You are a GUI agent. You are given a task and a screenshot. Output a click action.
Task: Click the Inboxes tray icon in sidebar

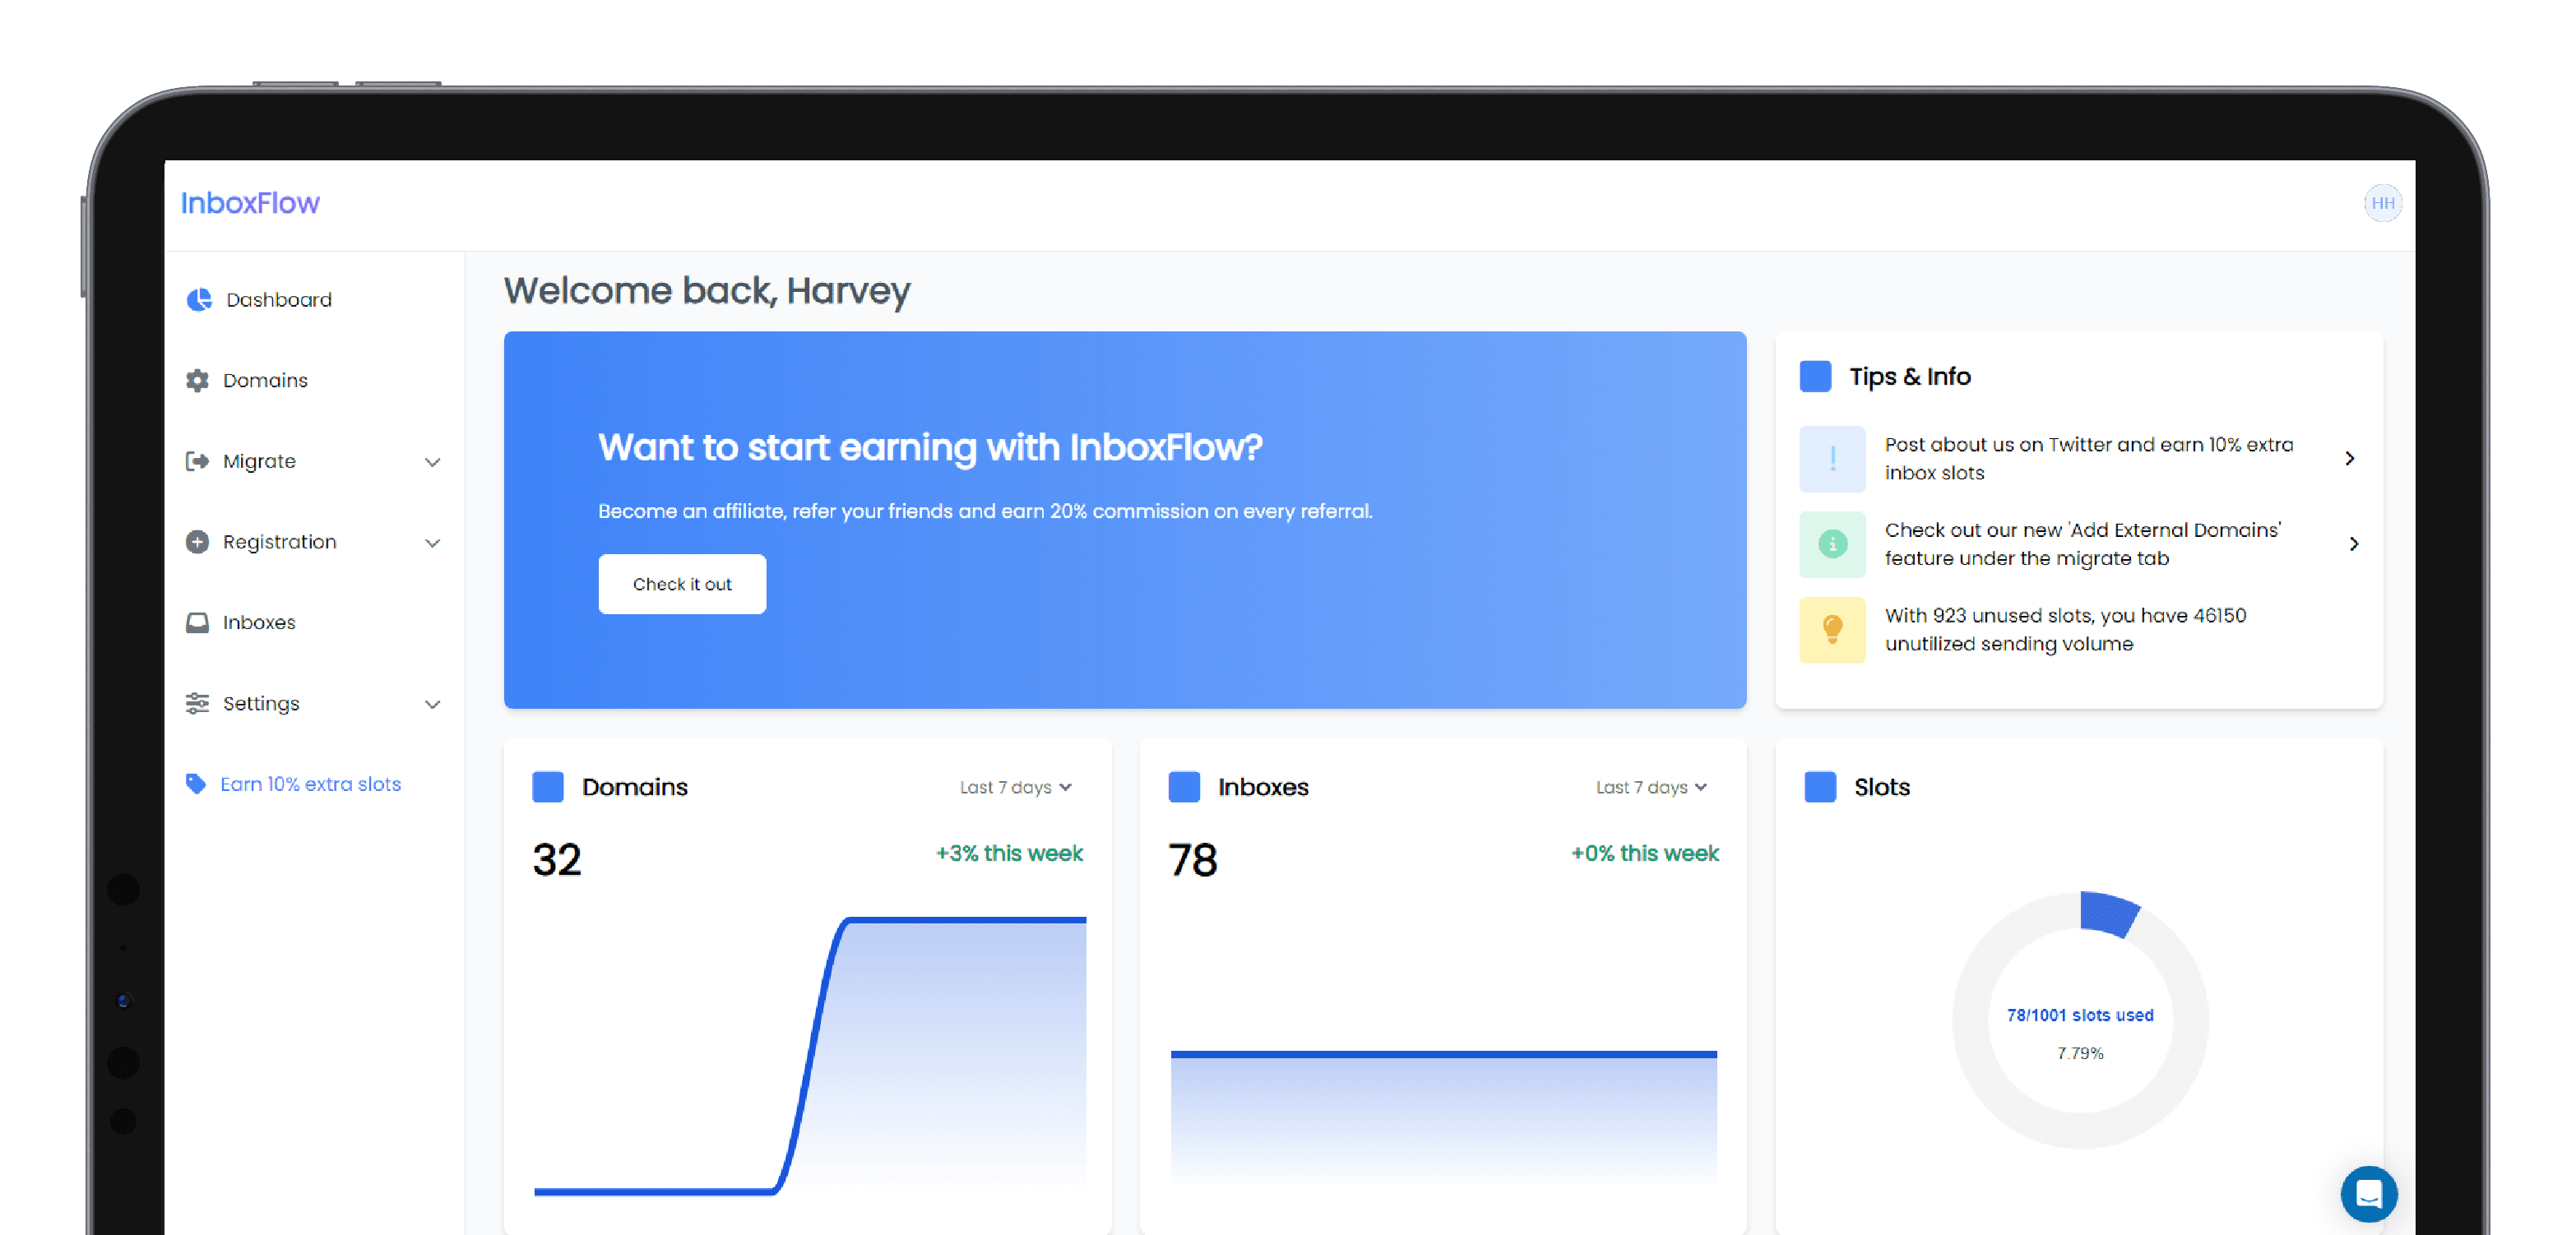pos(197,622)
